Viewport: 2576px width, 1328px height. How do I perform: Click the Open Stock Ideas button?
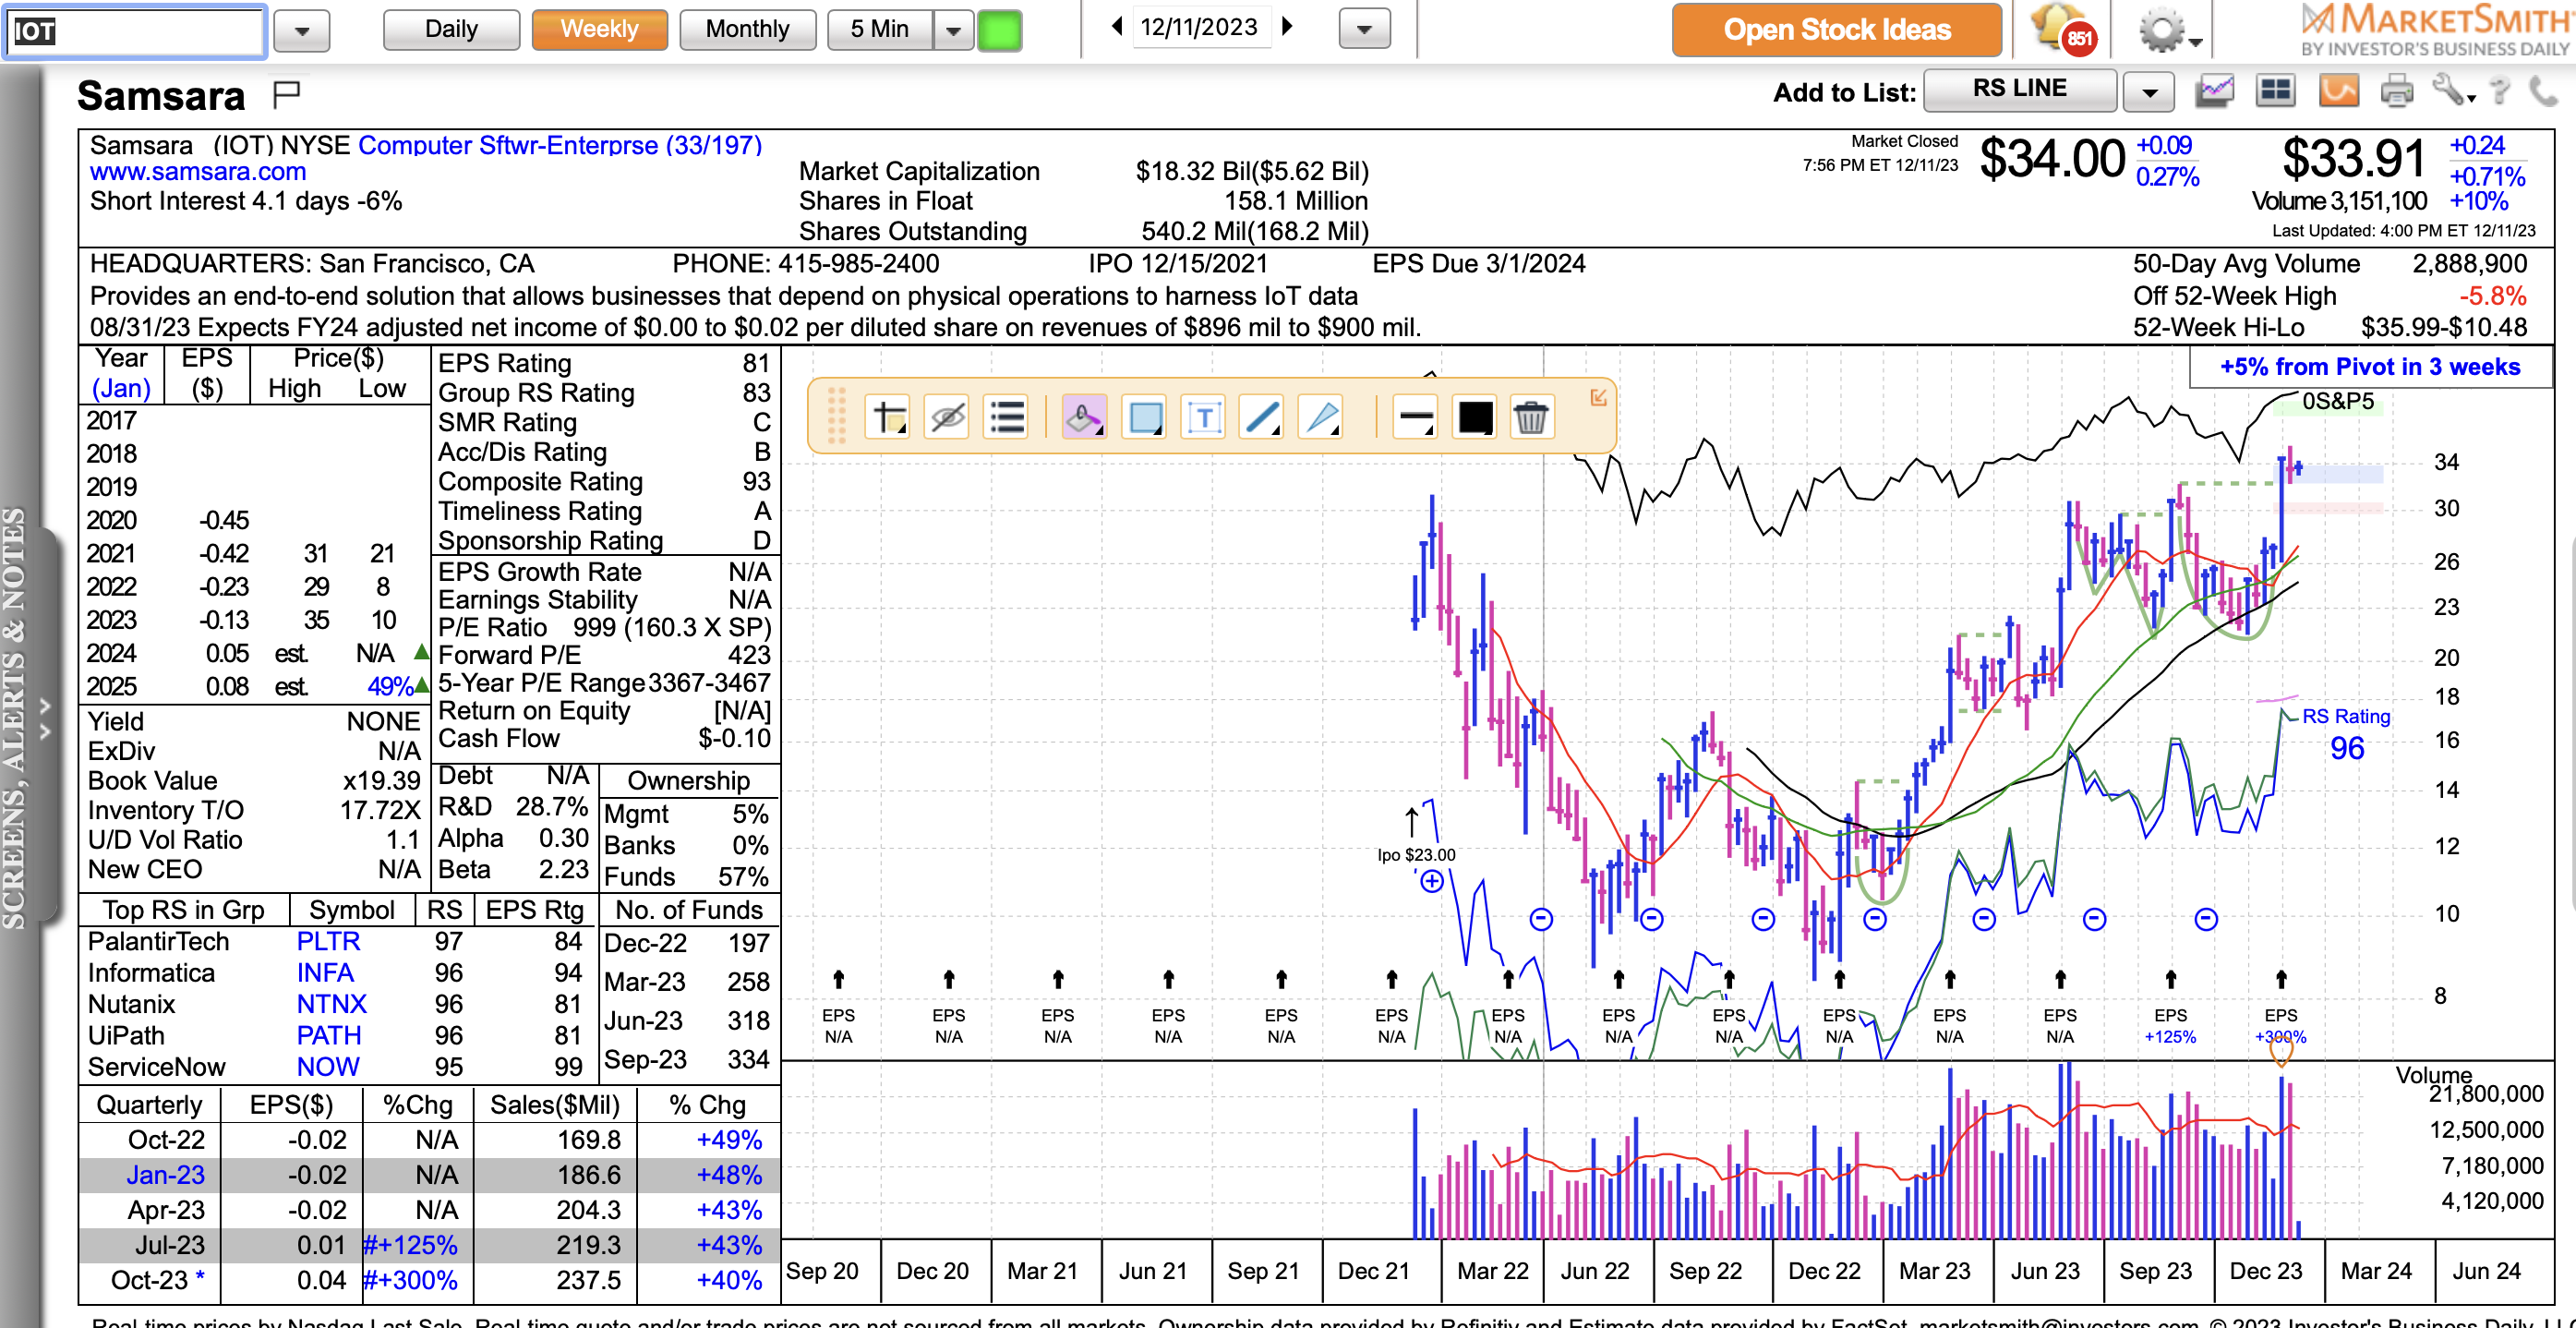tap(1836, 30)
